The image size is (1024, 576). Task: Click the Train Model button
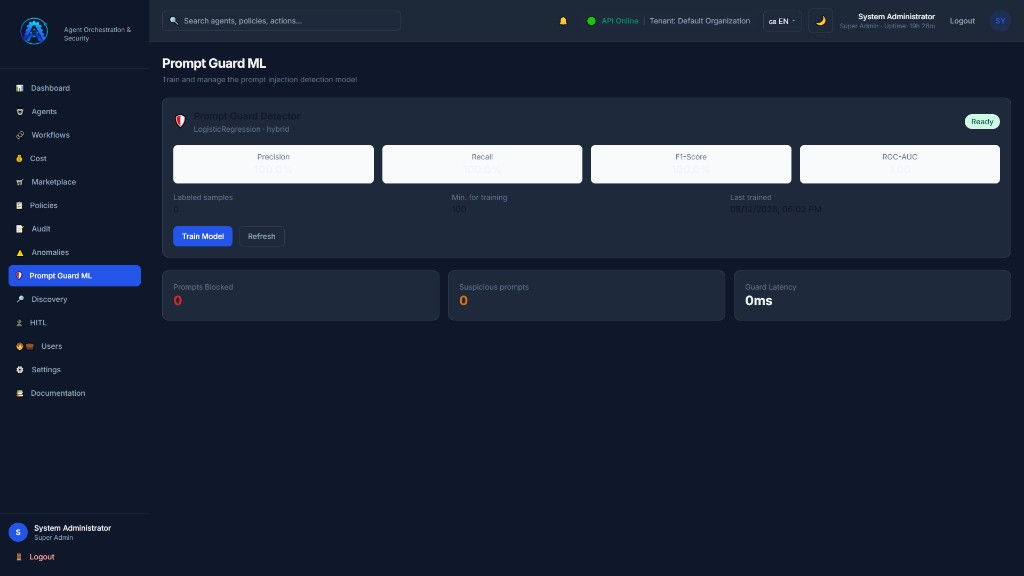(202, 236)
